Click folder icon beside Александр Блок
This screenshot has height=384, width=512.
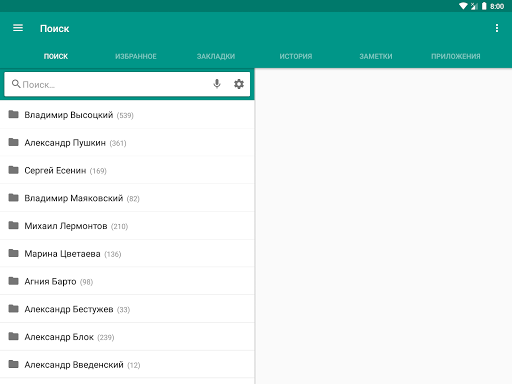coord(13,336)
